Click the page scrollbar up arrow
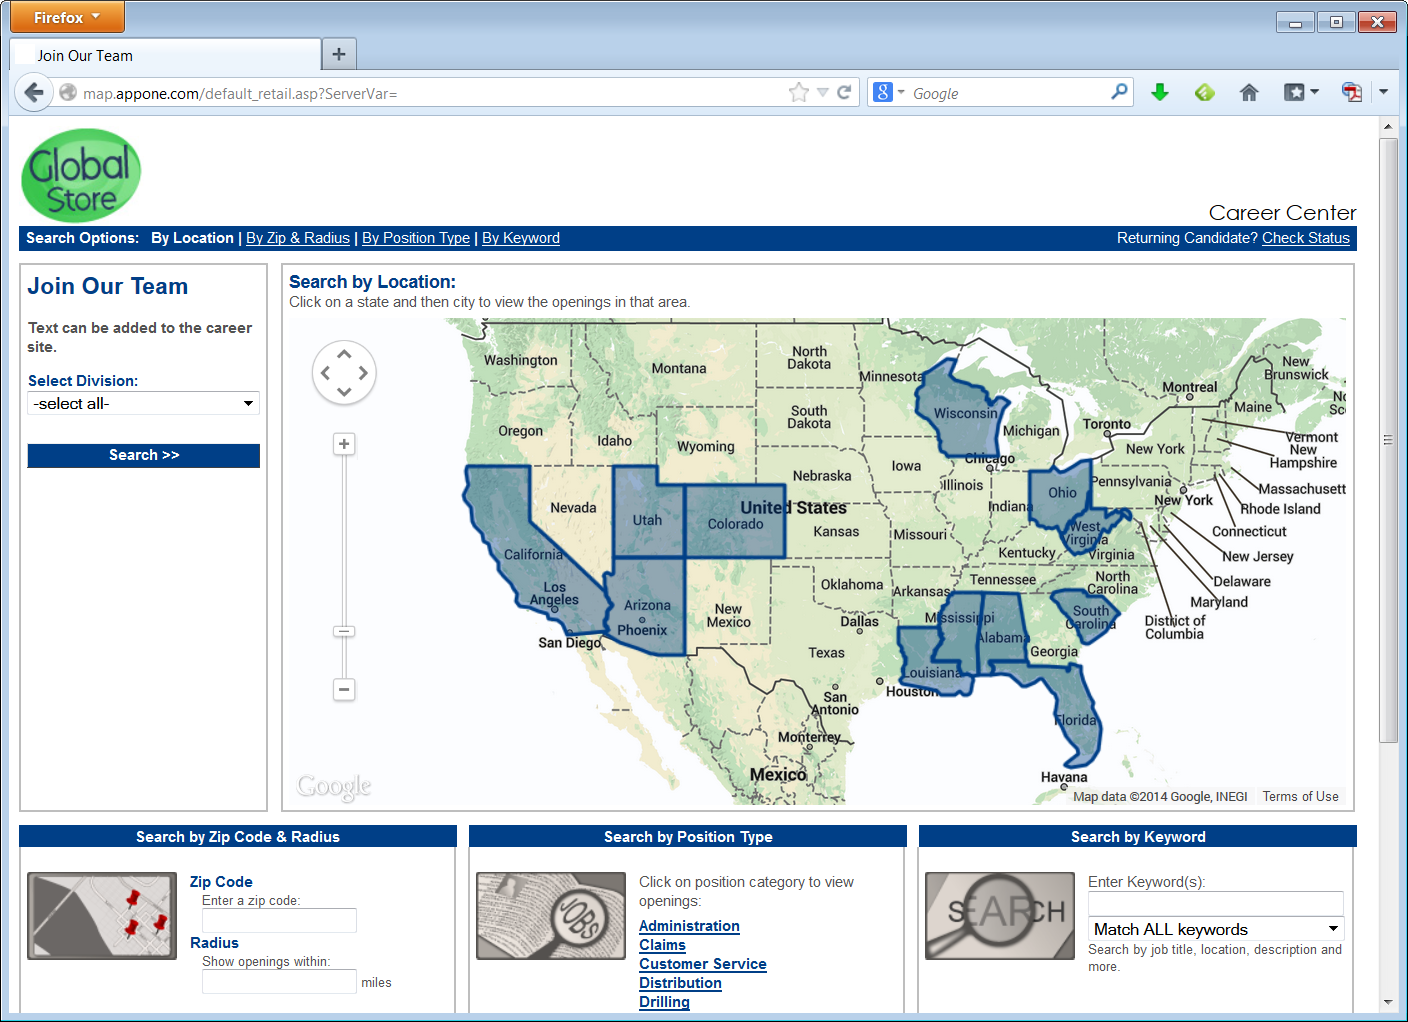Image resolution: width=1408 pixels, height=1022 pixels. pos(1388,127)
